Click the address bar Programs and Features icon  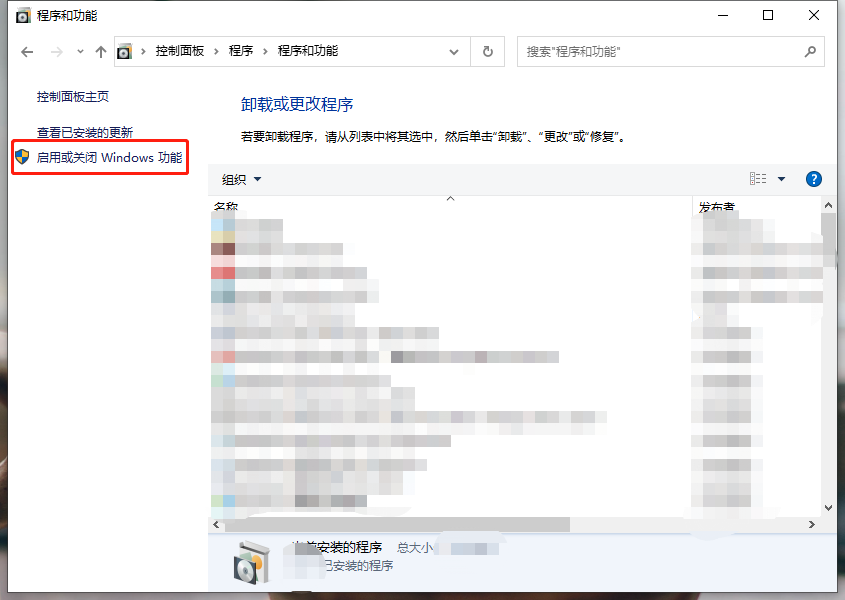[125, 51]
